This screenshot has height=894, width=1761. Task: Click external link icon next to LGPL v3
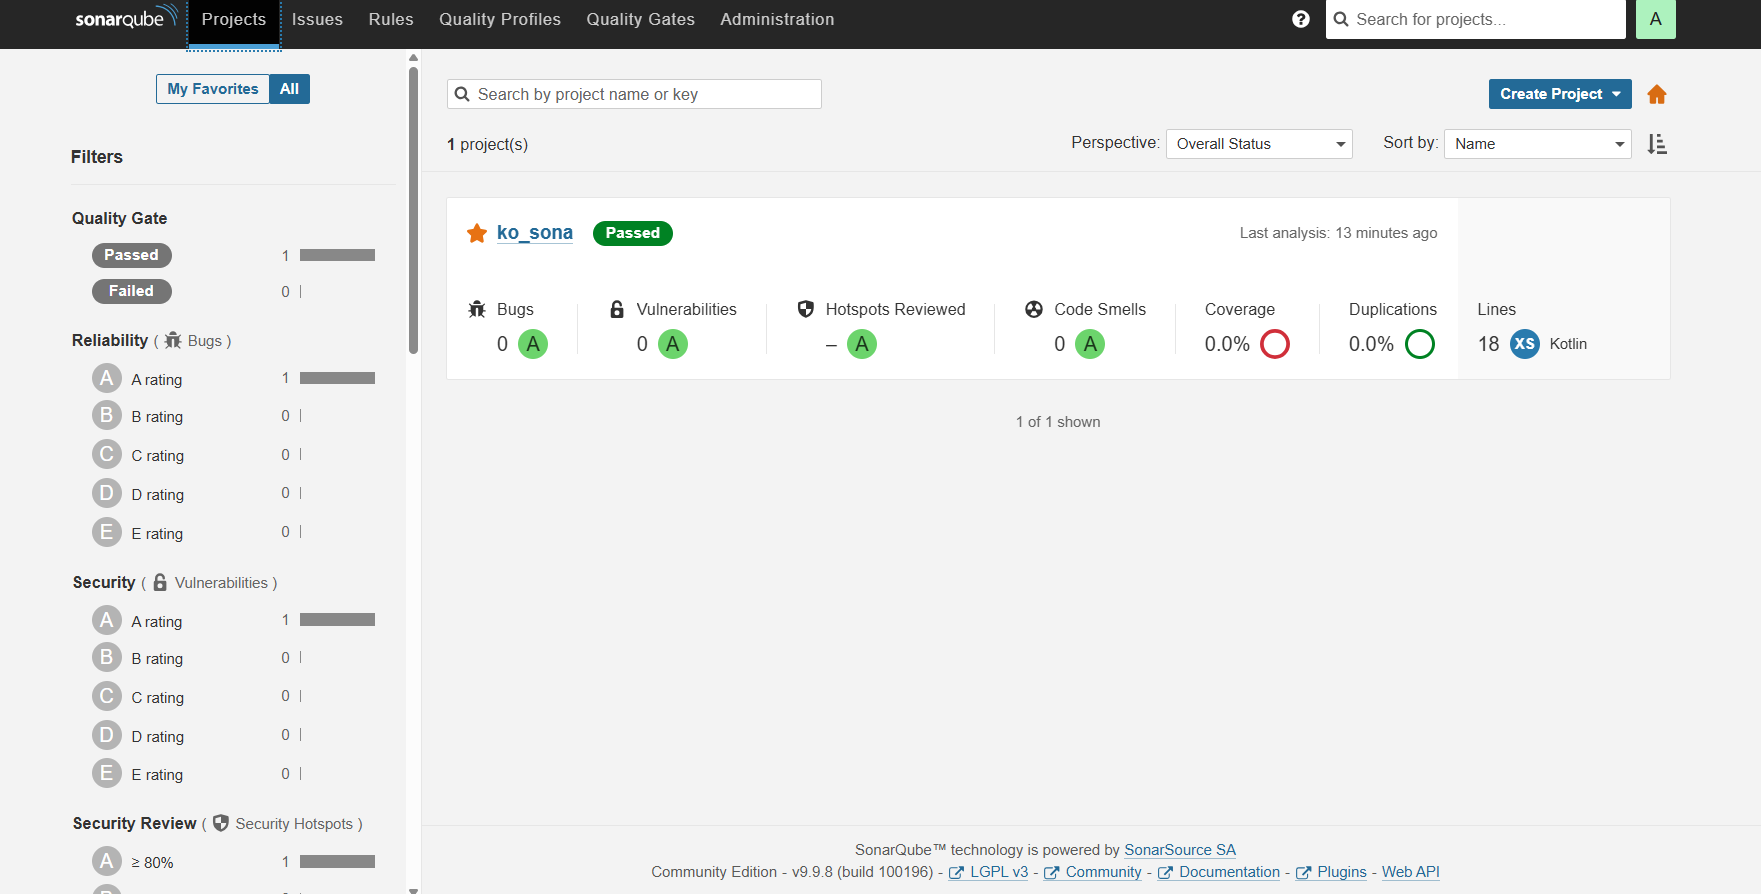coord(956,873)
